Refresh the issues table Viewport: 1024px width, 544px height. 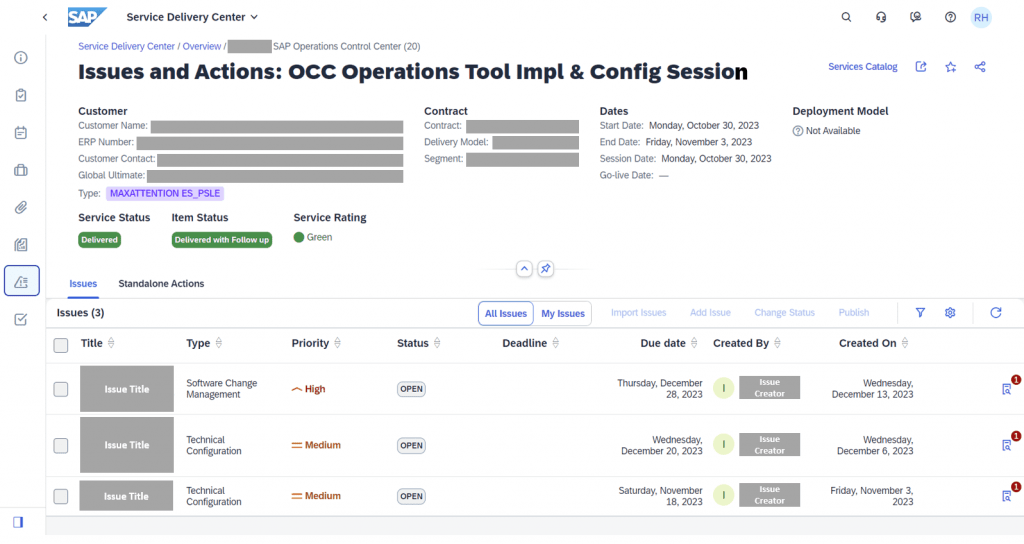pos(996,313)
